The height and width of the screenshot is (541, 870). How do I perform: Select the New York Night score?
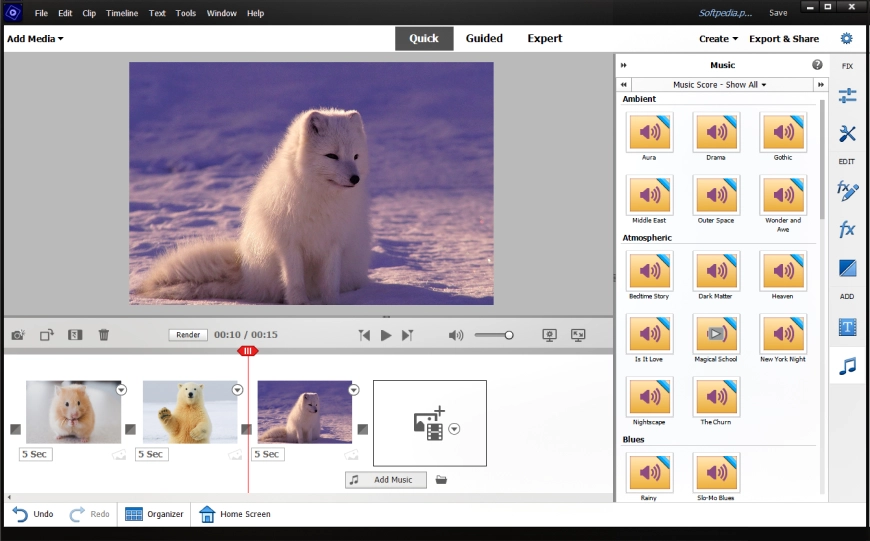point(783,333)
